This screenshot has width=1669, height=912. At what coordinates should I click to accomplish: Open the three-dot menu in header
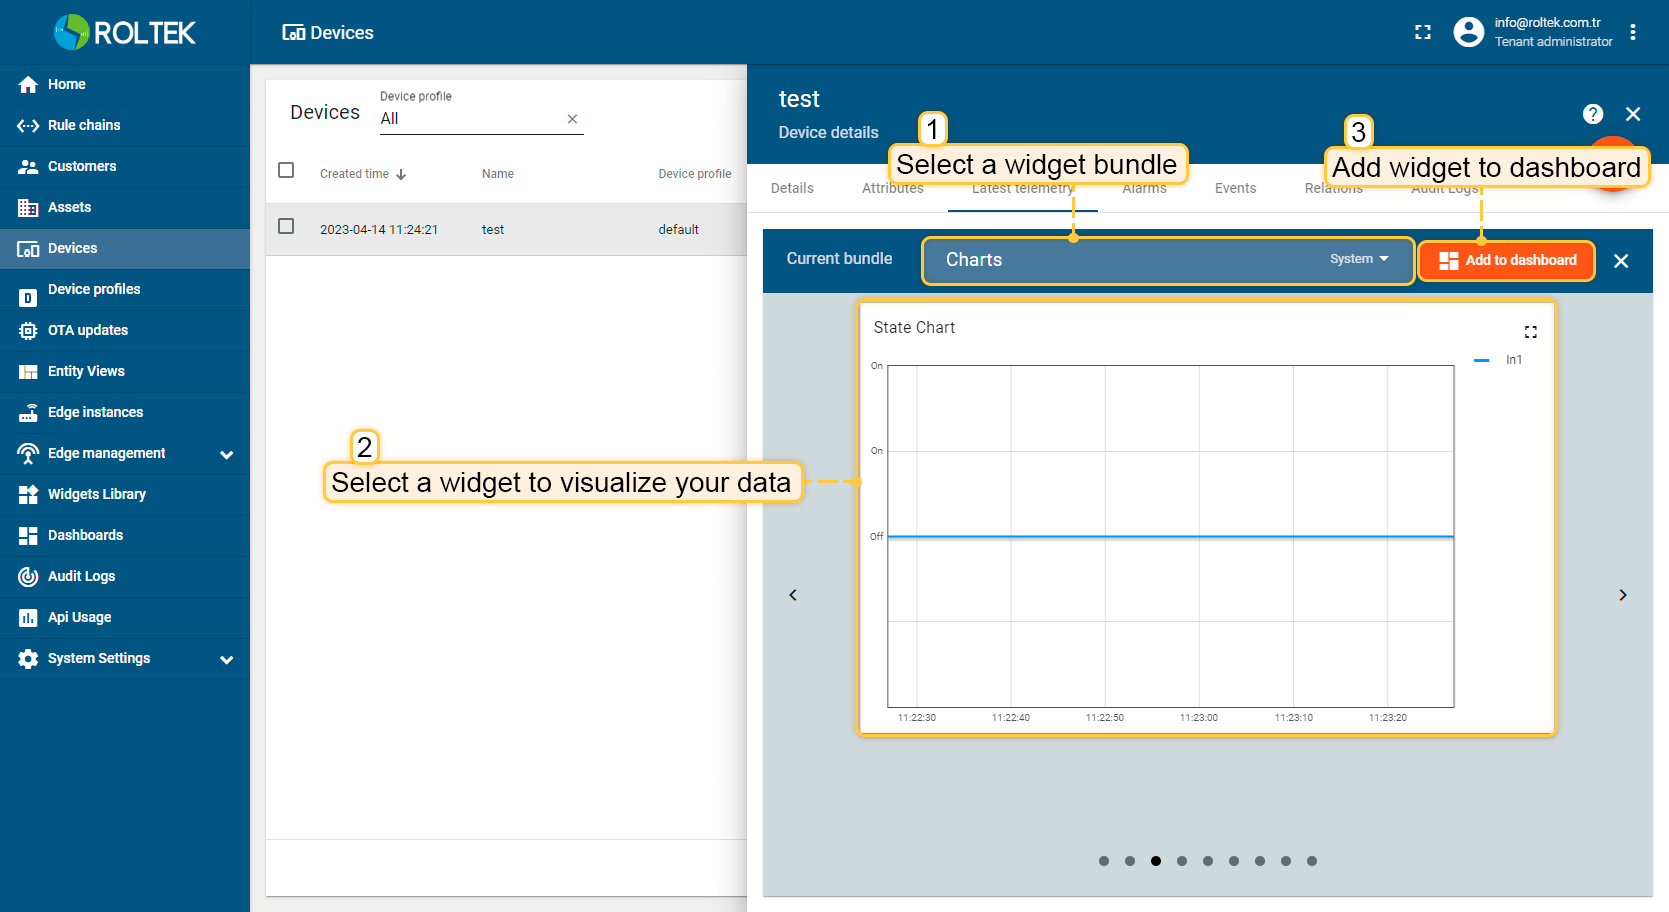tap(1633, 32)
